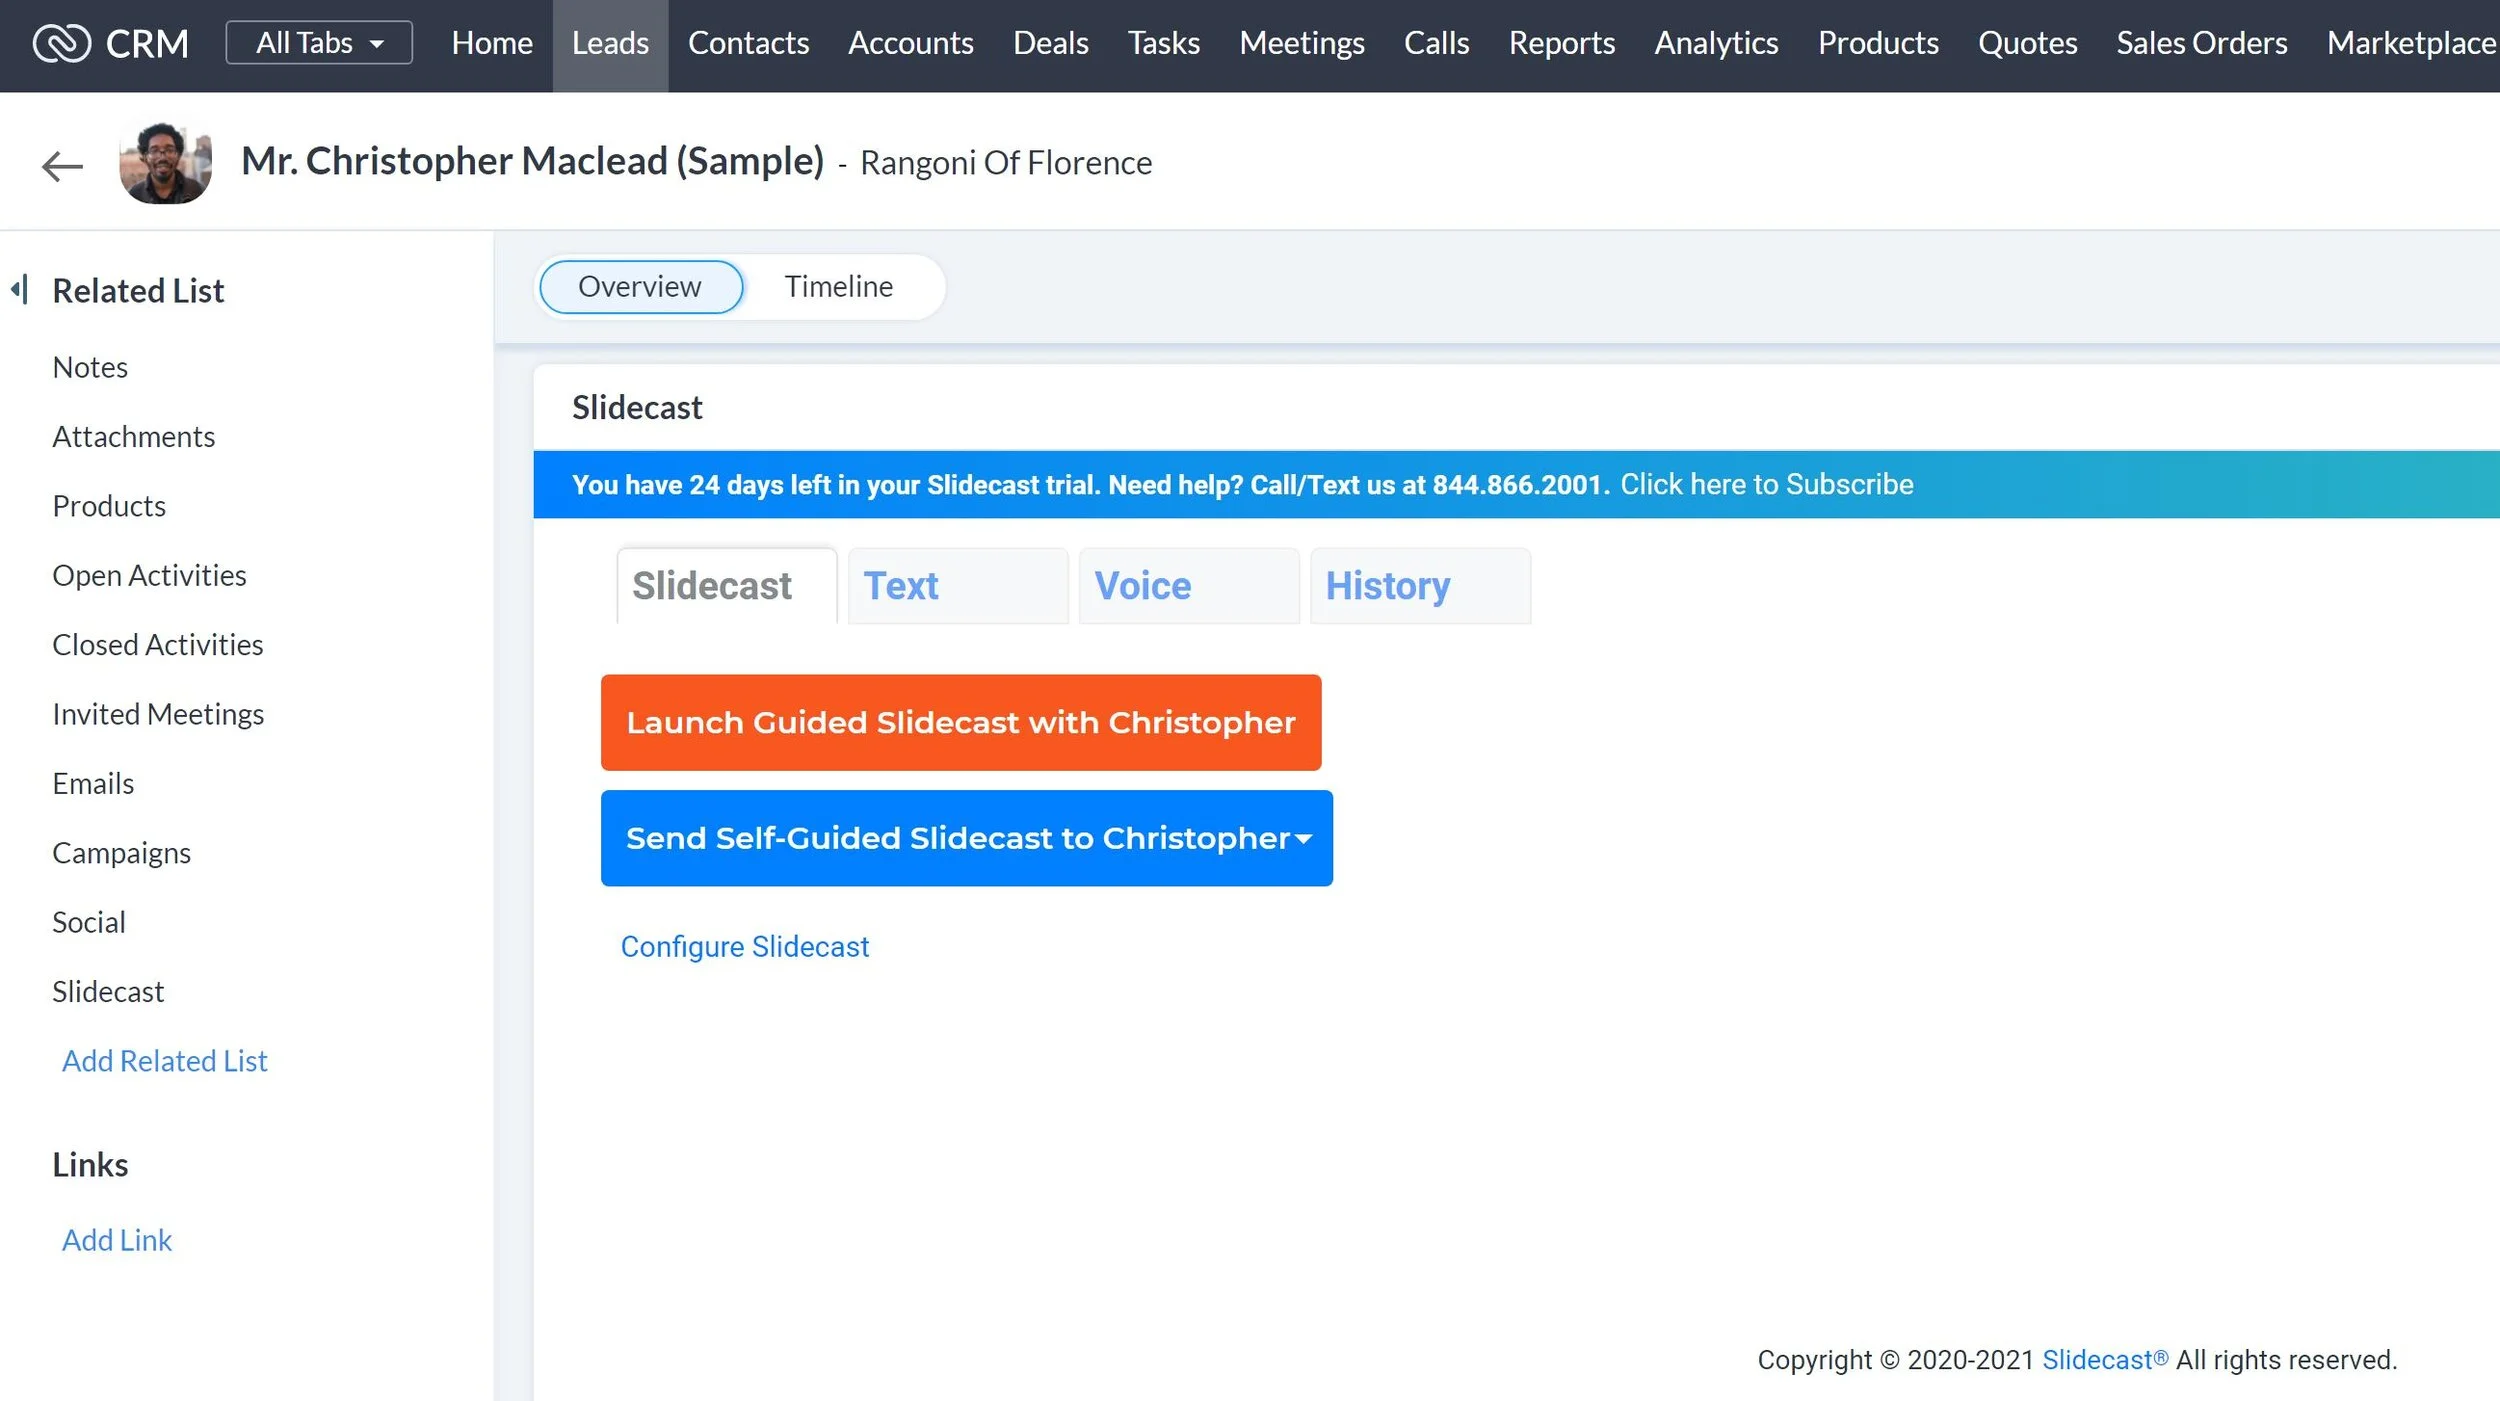Open the Calls module
This screenshot has height=1401, width=2500.
point(1436,43)
